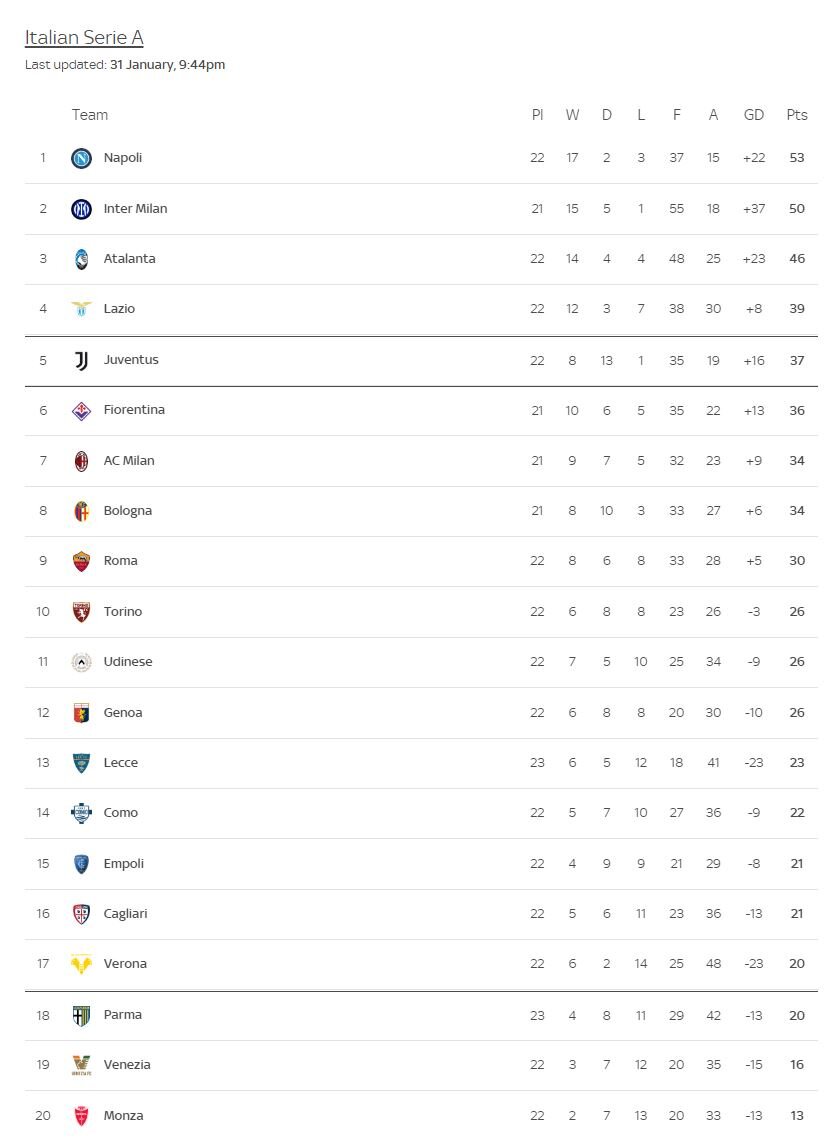Click the Parma club crest

pyautogui.click(x=81, y=1015)
